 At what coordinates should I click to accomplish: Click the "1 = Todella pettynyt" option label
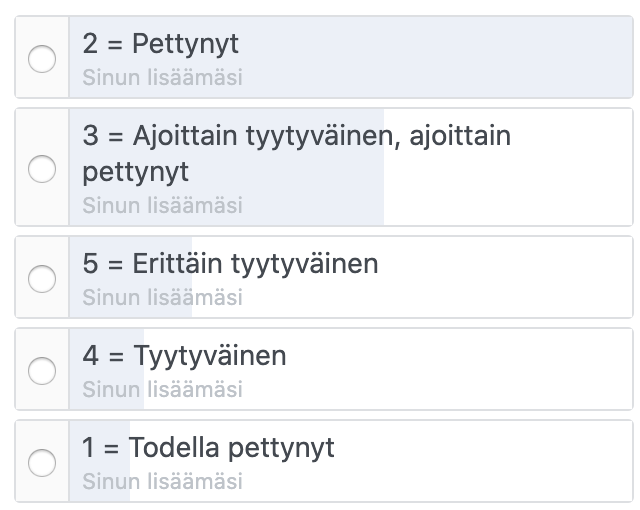pos(209,447)
